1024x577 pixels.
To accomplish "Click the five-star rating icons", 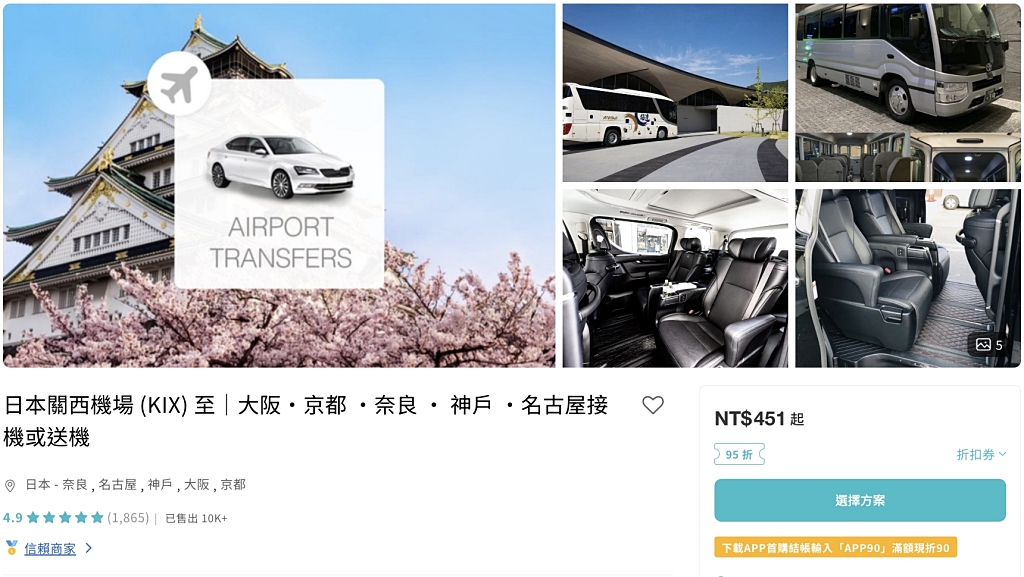I will pos(65,518).
